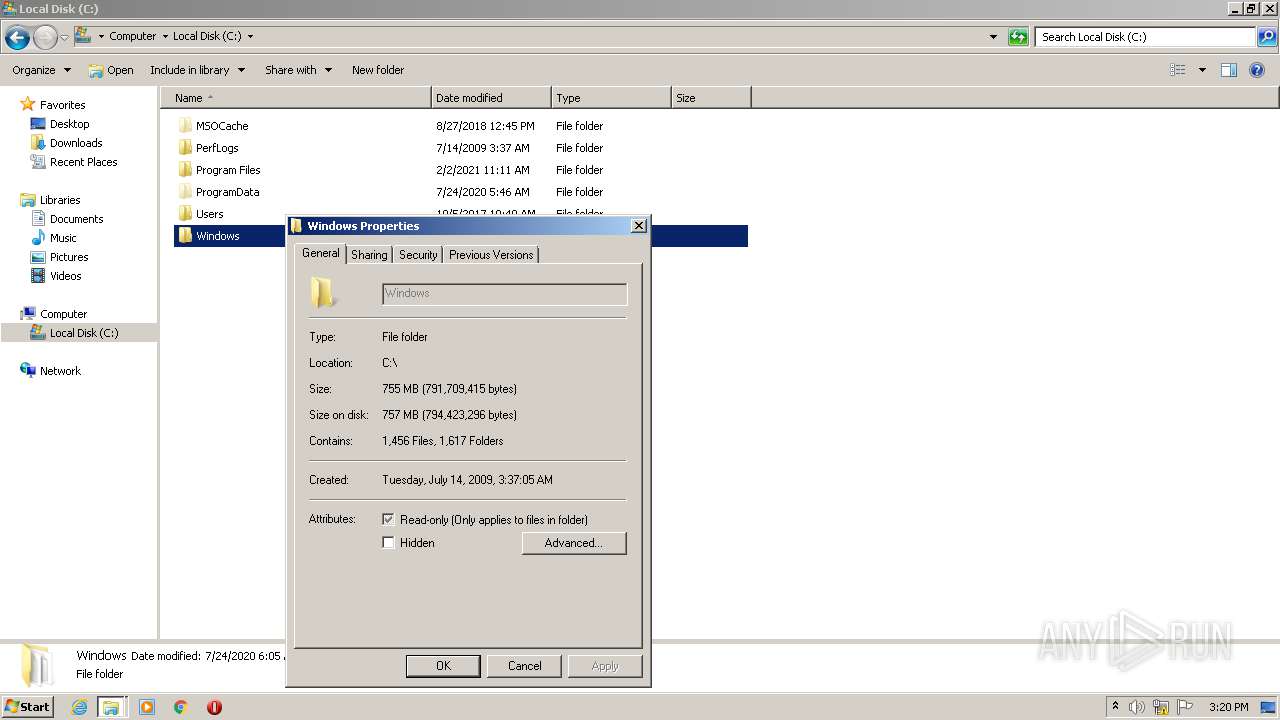Show hidden tray icons arrow
This screenshot has height=720, width=1280.
point(1115,706)
